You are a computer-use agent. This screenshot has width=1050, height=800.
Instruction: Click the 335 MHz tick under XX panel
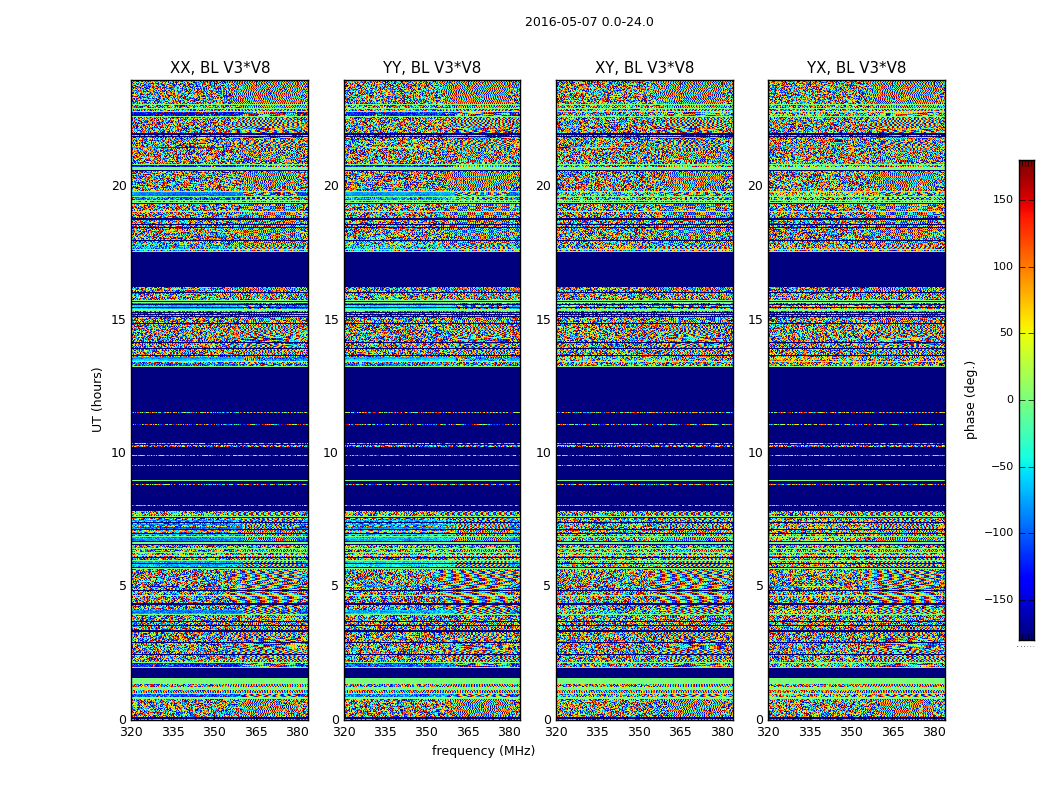click(x=173, y=732)
